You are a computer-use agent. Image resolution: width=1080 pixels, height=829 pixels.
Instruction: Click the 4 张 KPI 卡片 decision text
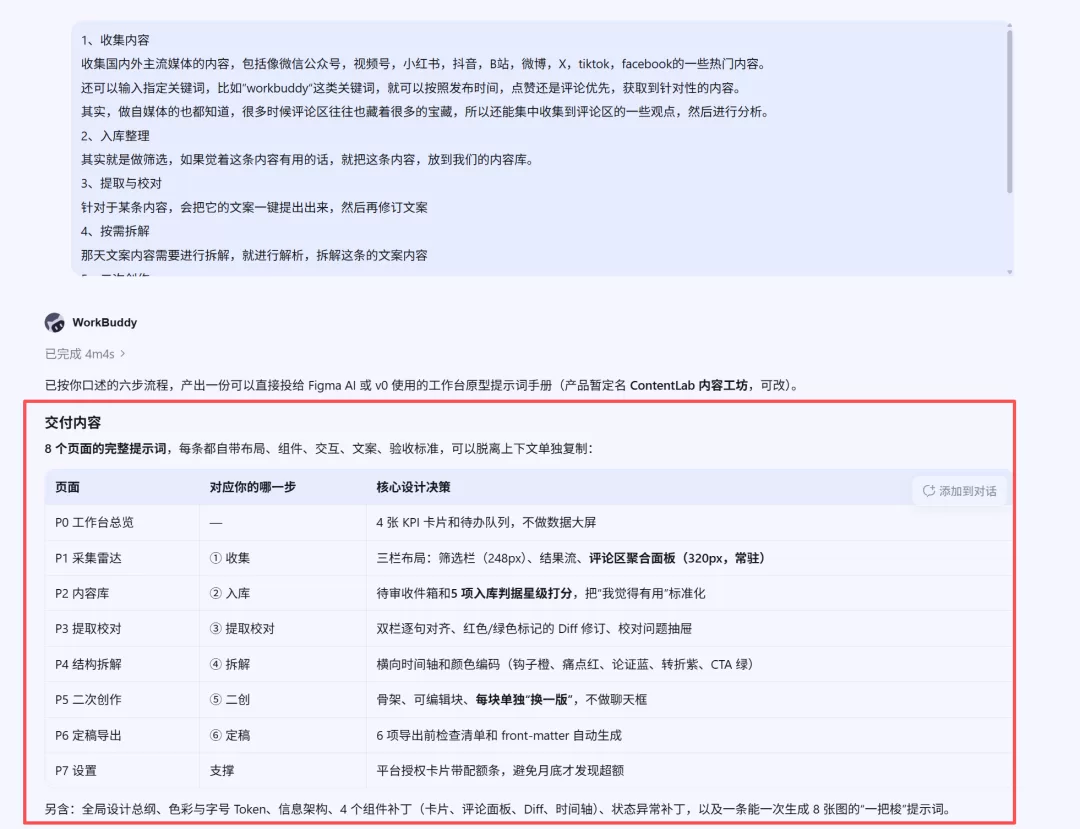tap(486, 523)
